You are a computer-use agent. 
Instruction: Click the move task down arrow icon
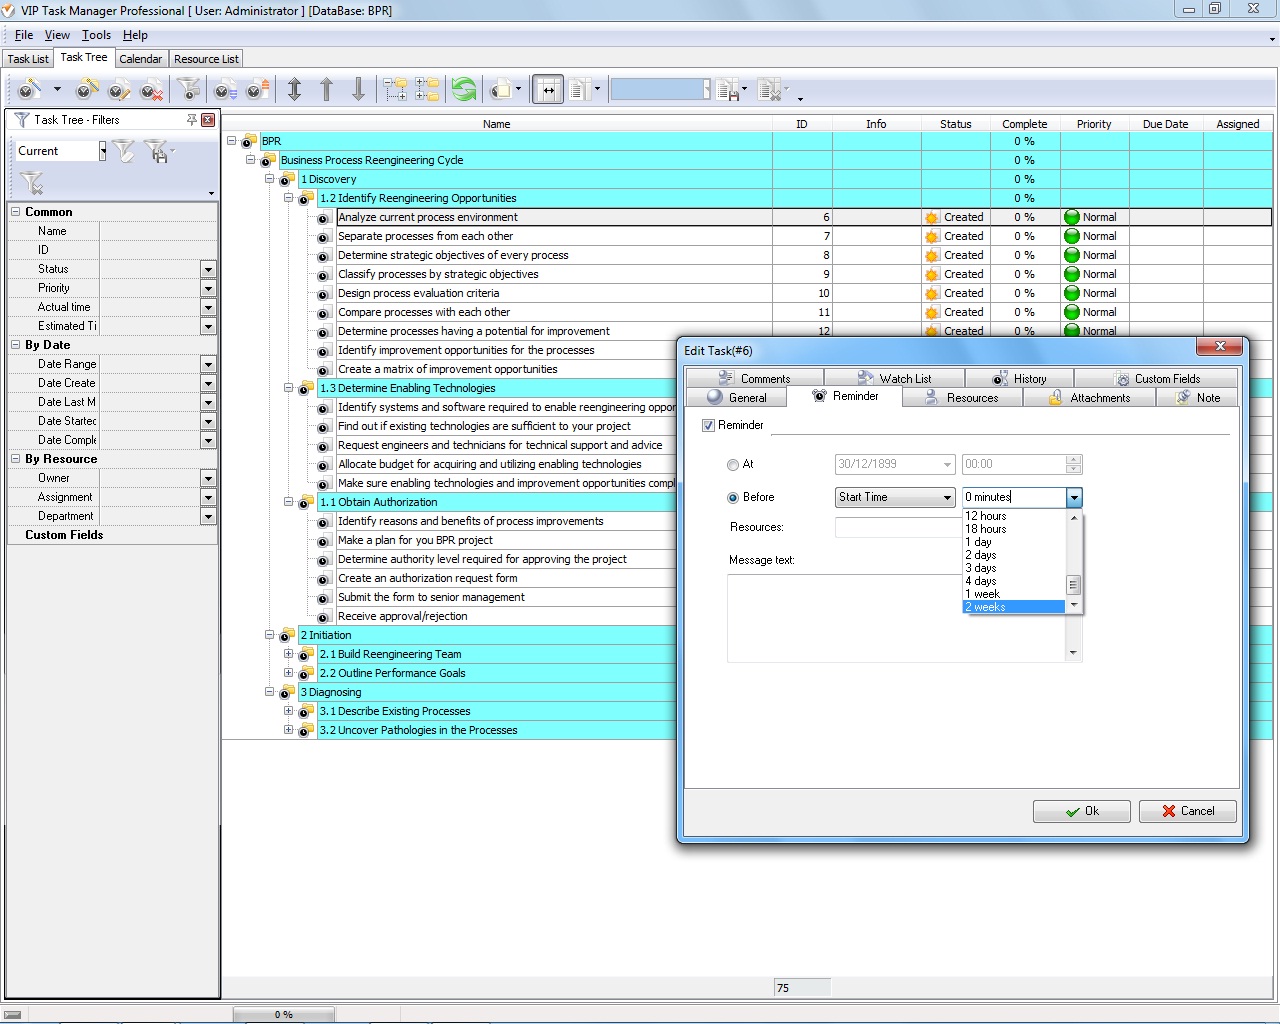(358, 90)
